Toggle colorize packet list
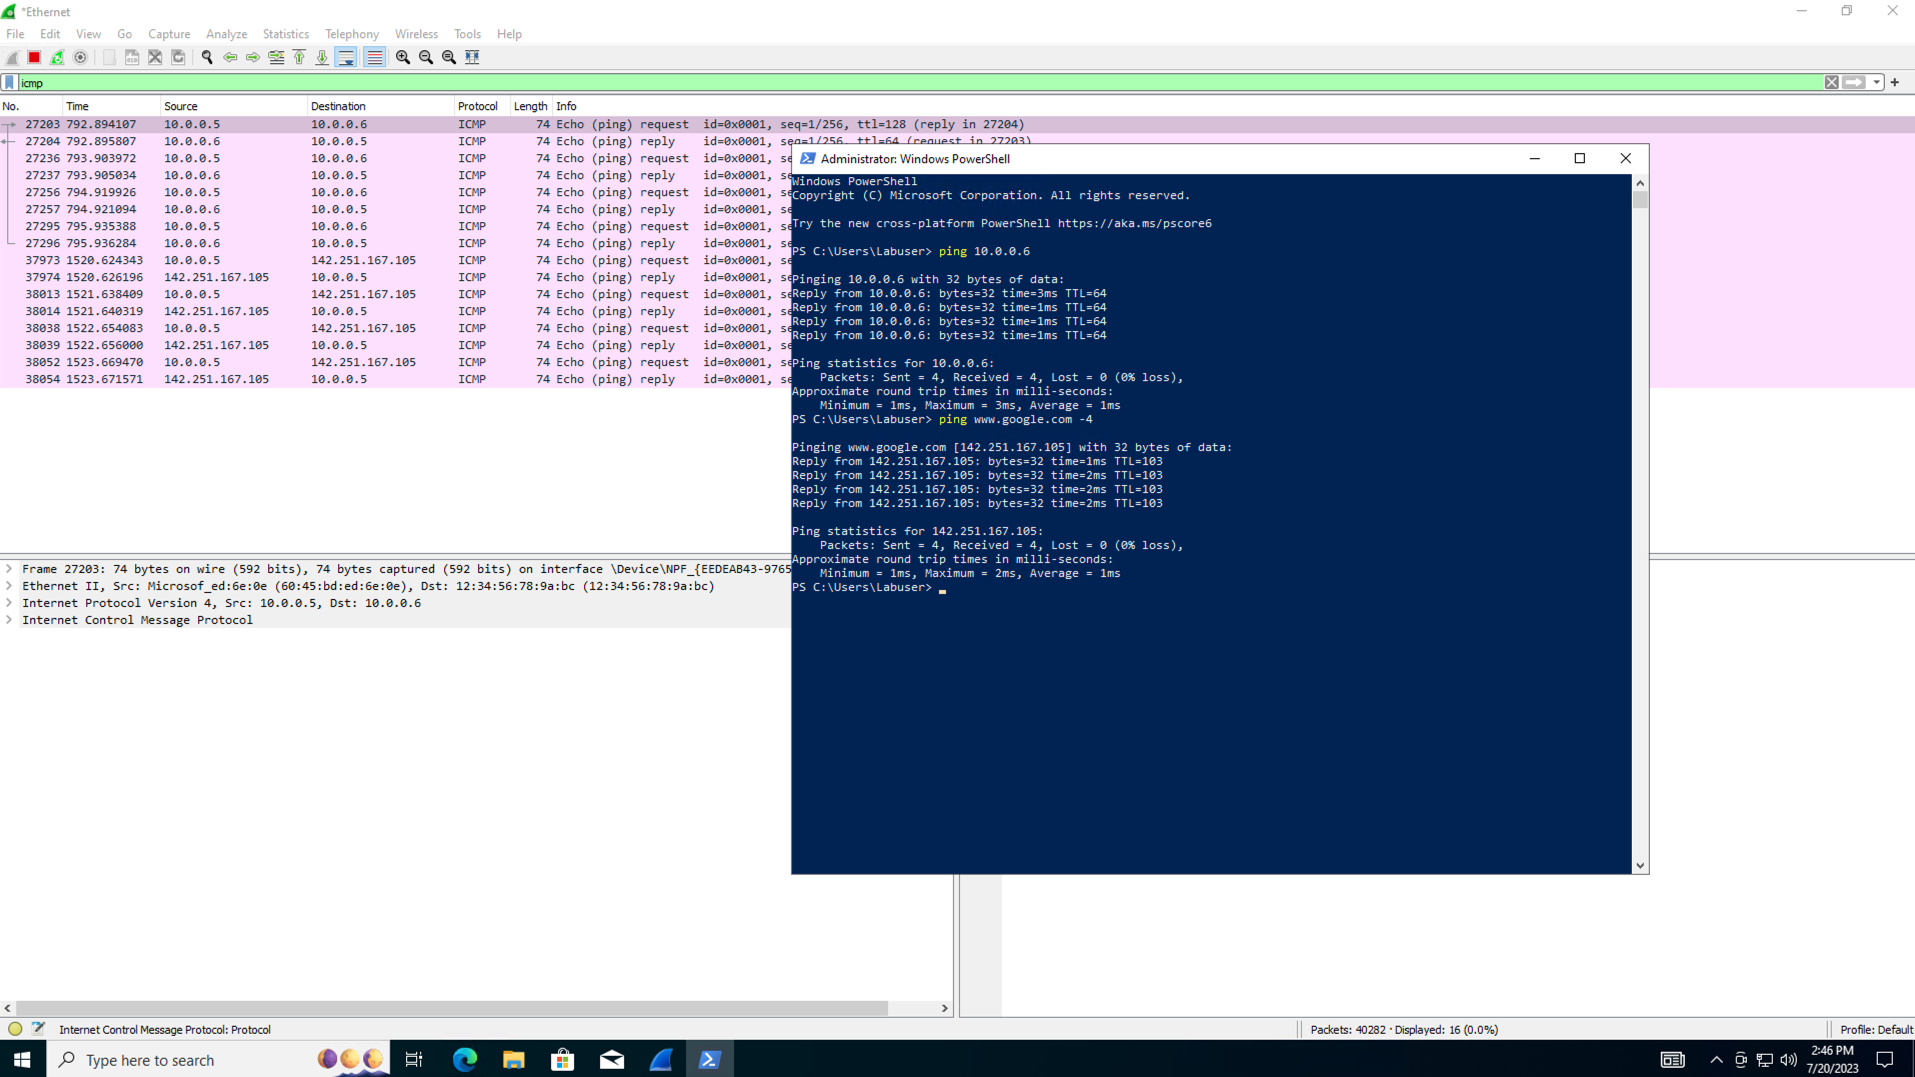Image resolution: width=1915 pixels, height=1077 pixels. point(374,57)
